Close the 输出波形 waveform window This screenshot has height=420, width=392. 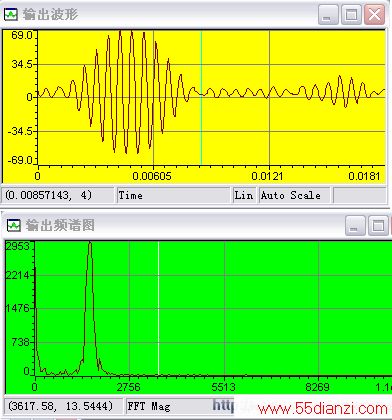click(x=374, y=15)
